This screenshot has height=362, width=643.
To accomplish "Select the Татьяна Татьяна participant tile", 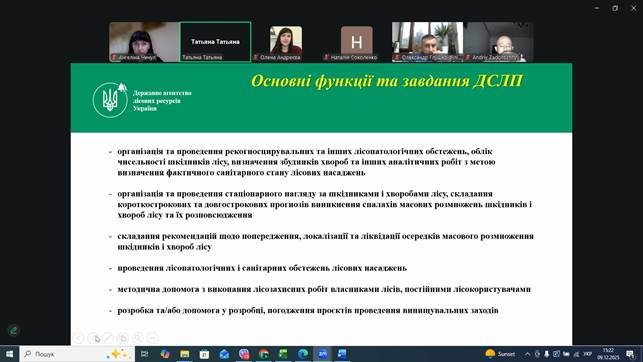I will pos(215,42).
